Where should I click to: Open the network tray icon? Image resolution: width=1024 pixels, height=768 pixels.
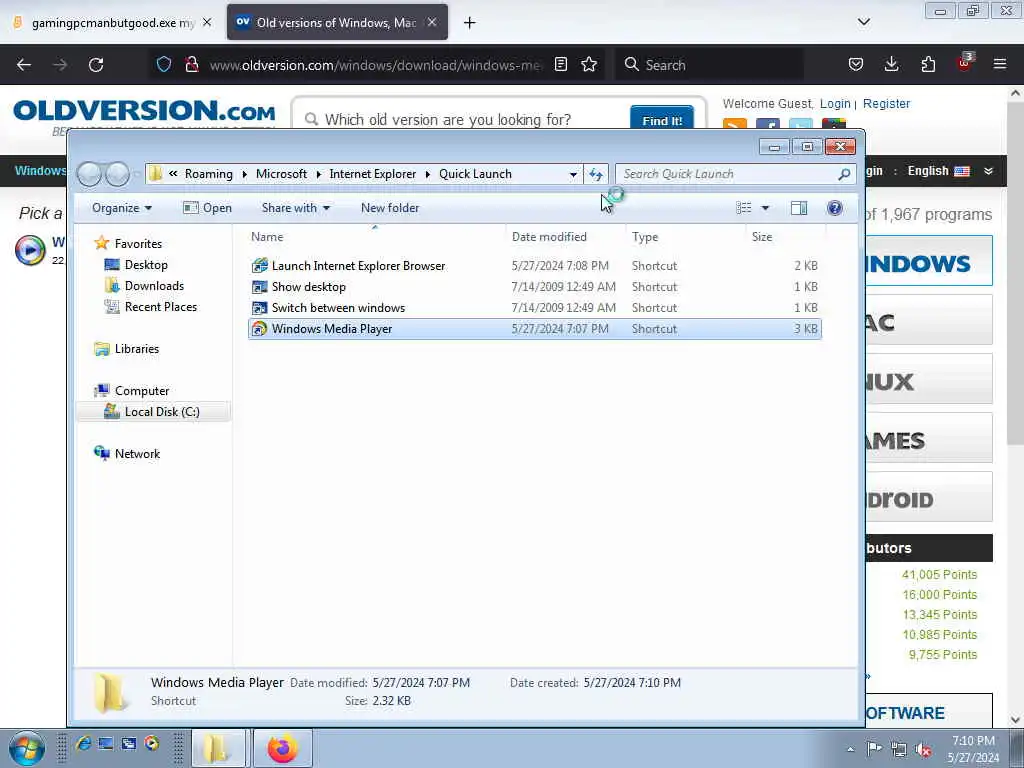coord(899,749)
